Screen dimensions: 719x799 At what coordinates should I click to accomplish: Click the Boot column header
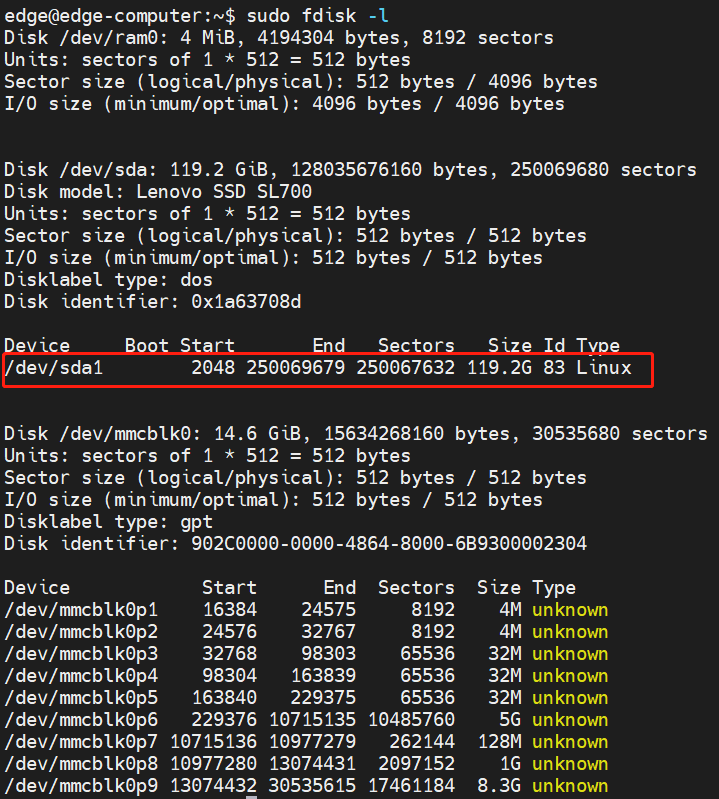(x=146, y=346)
